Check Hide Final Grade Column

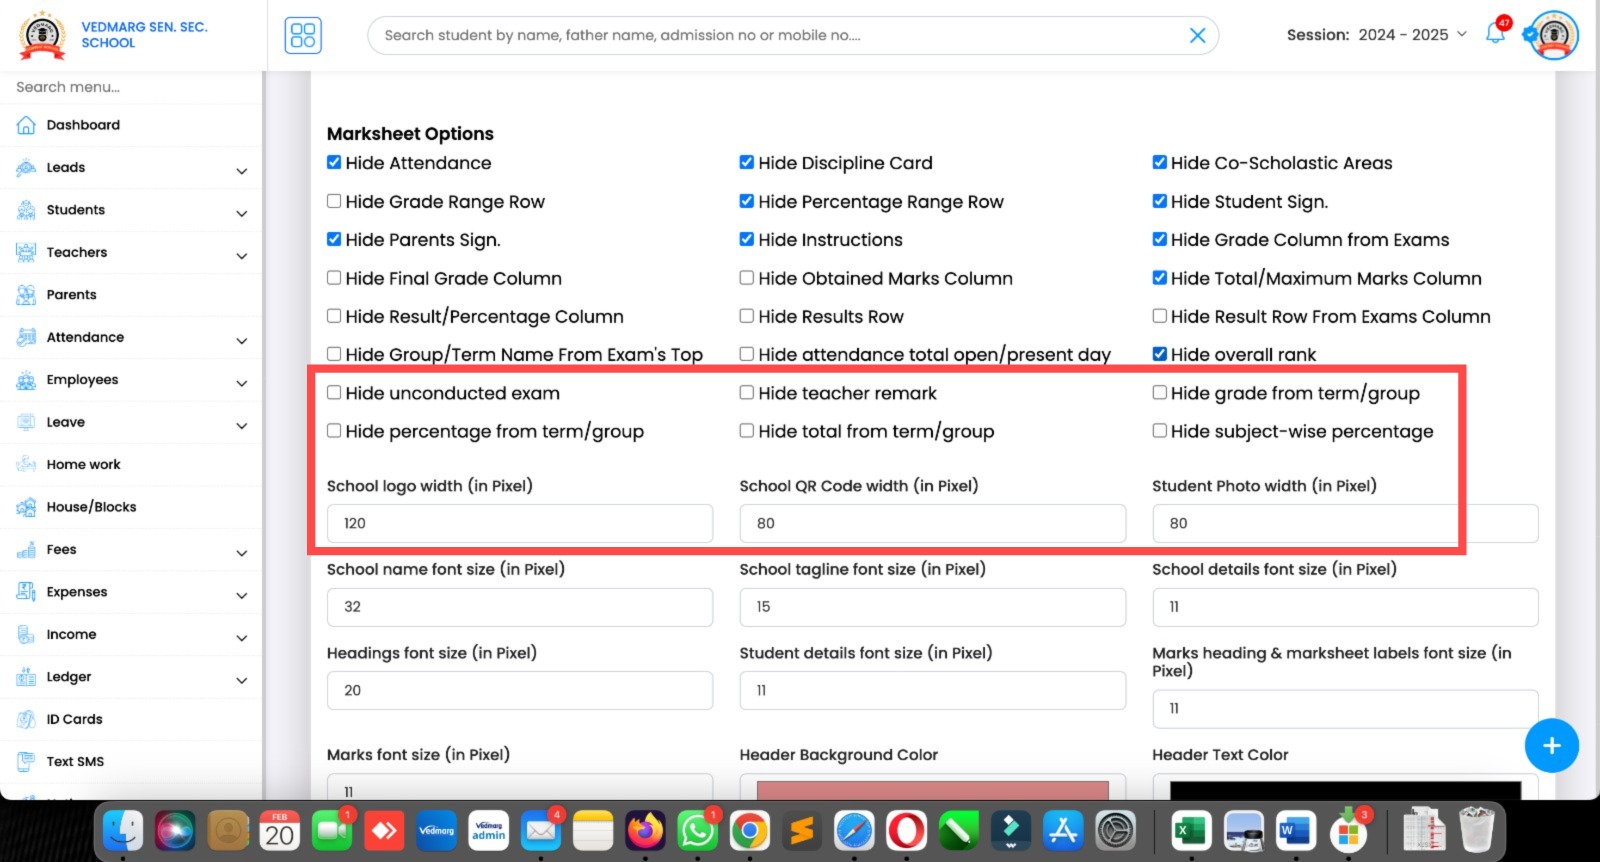pyautogui.click(x=334, y=278)
